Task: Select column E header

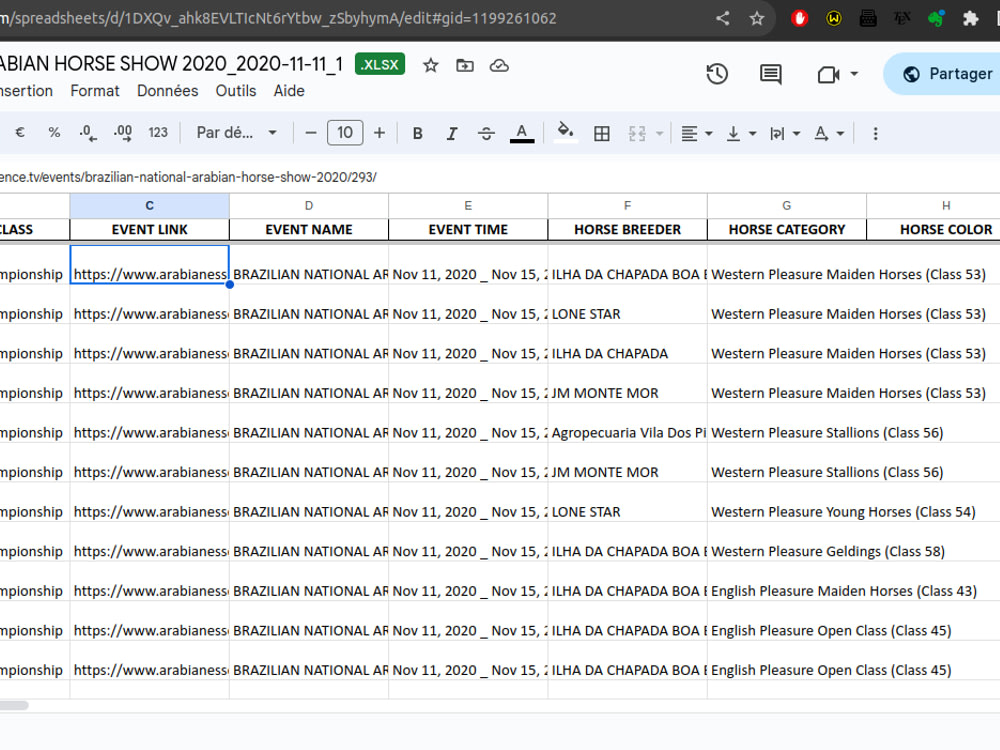Action: tap(468, 205)
